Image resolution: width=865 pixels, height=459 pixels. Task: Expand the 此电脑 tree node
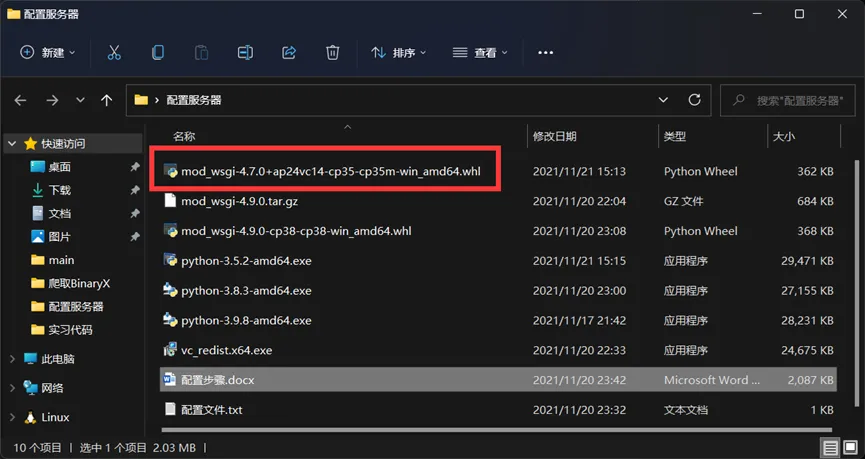click(x=12, y=359)
